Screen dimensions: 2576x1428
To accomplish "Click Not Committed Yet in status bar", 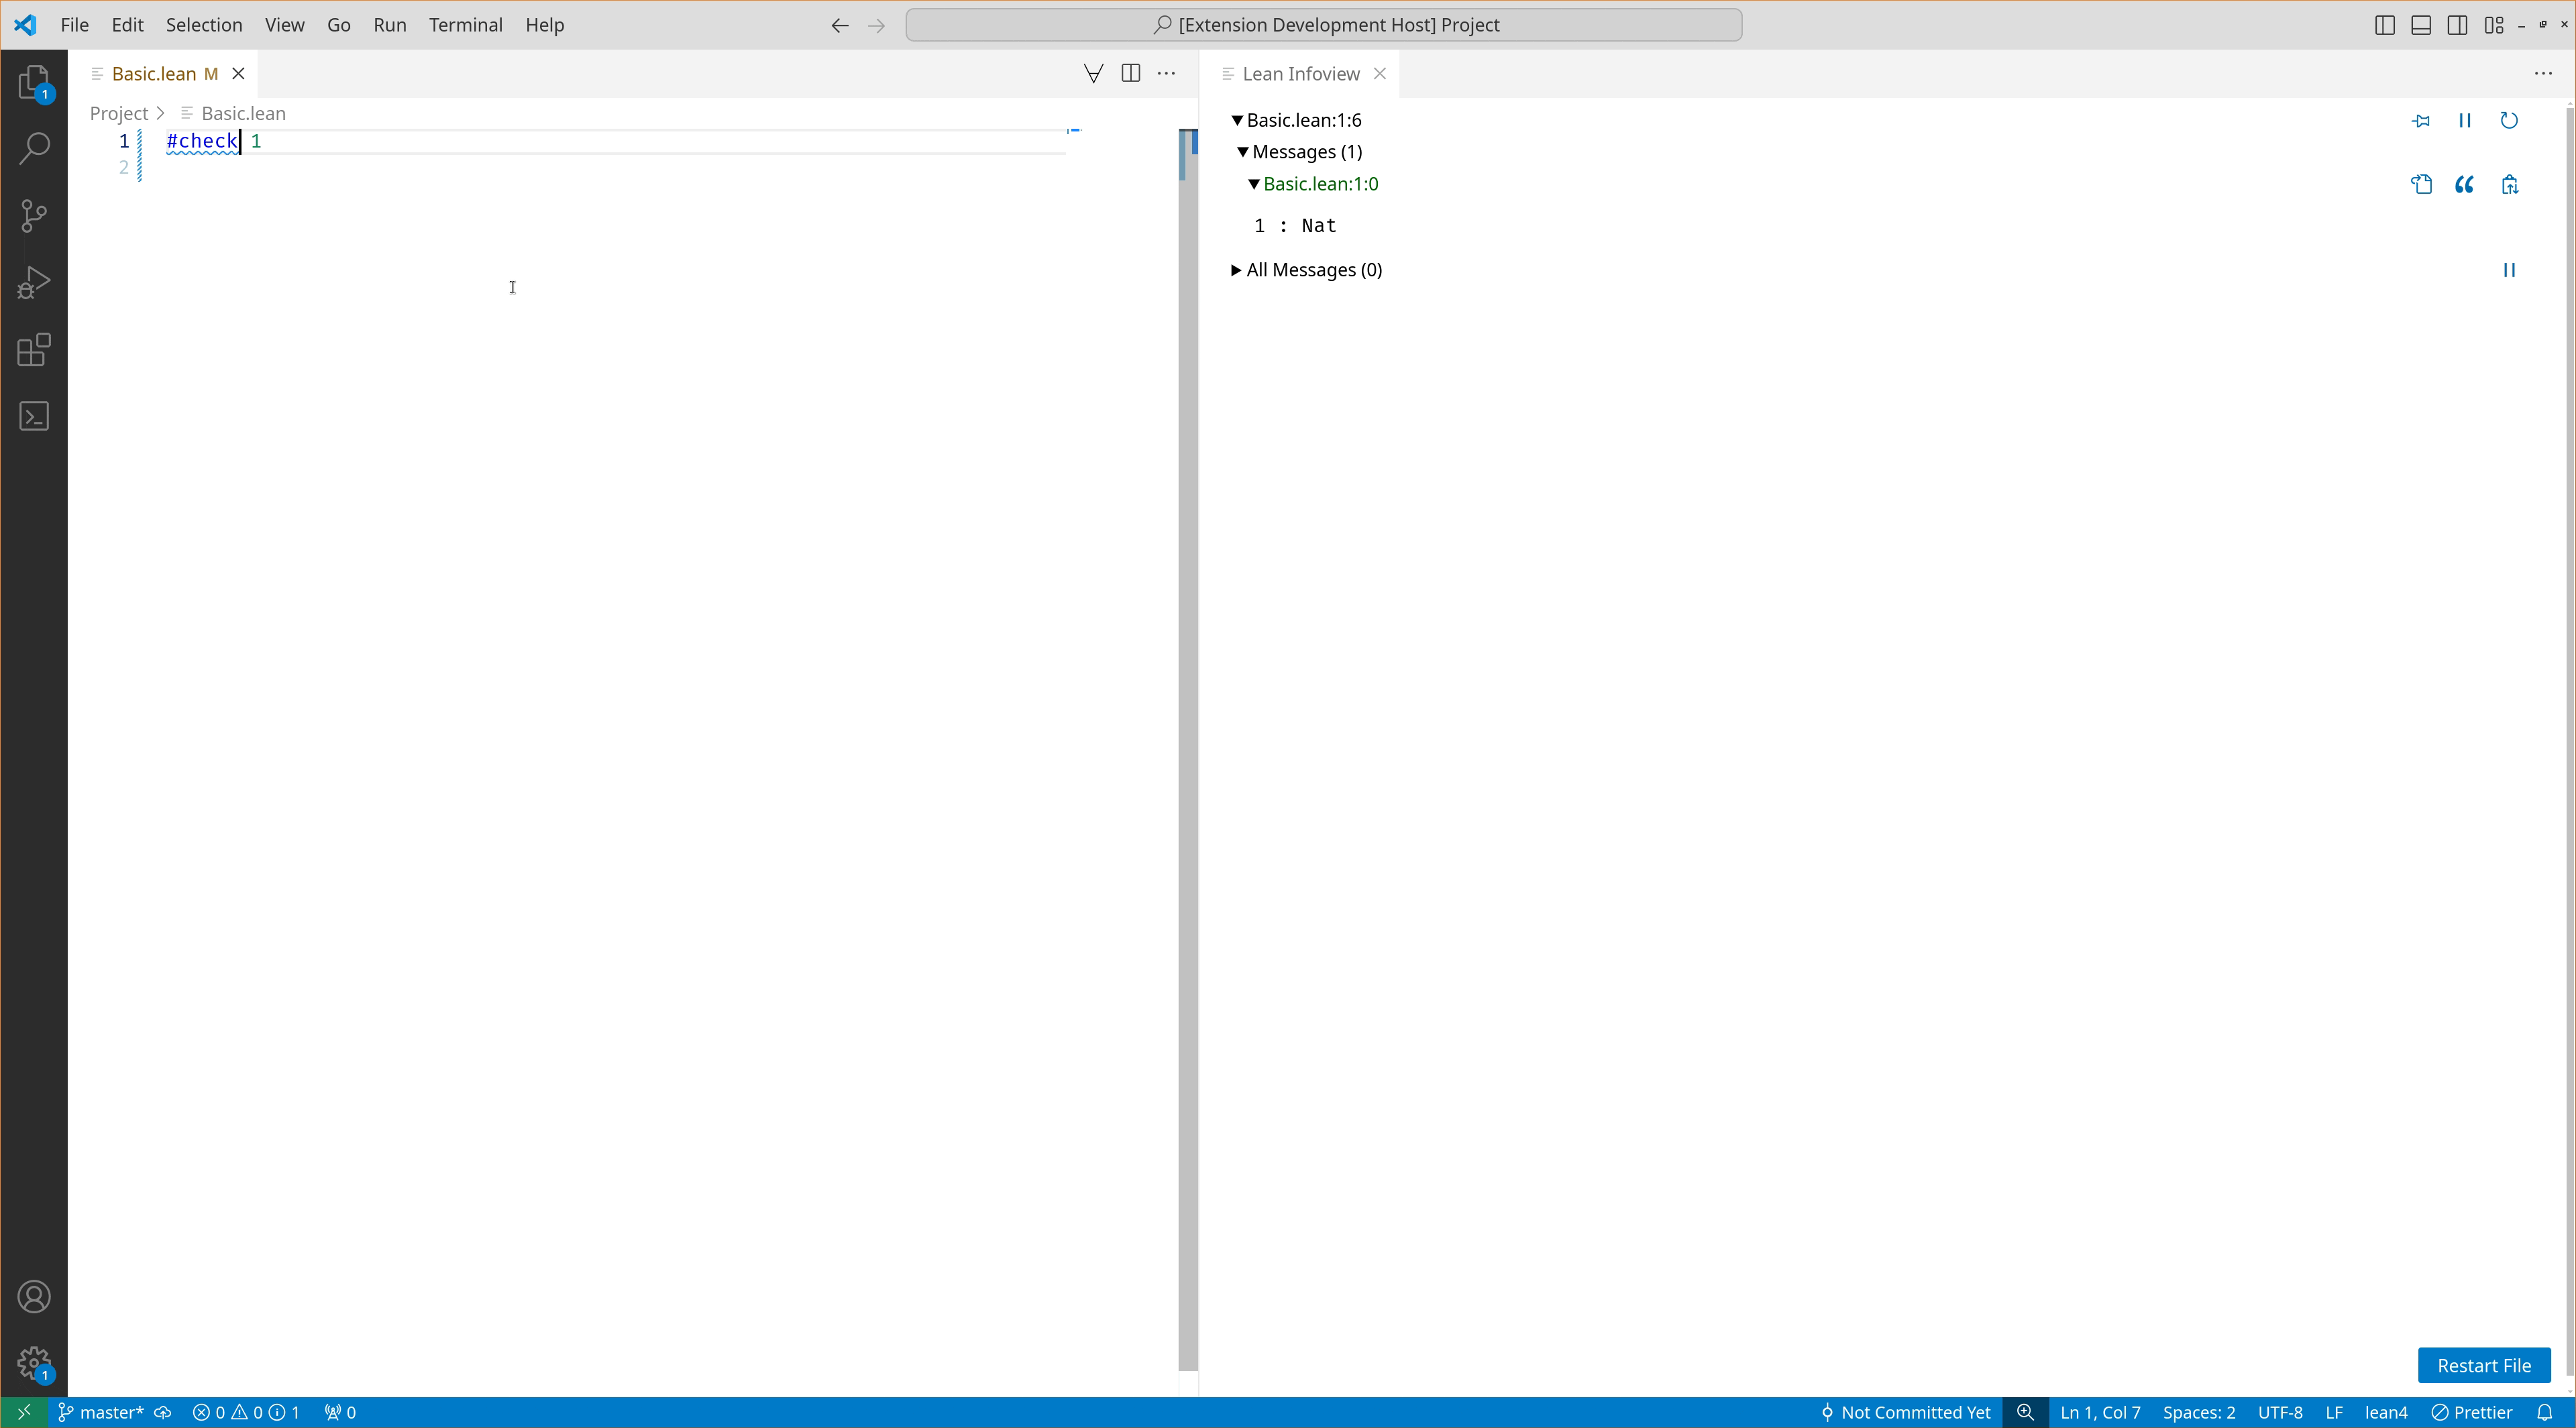I will click(x=1905, y=1412).
